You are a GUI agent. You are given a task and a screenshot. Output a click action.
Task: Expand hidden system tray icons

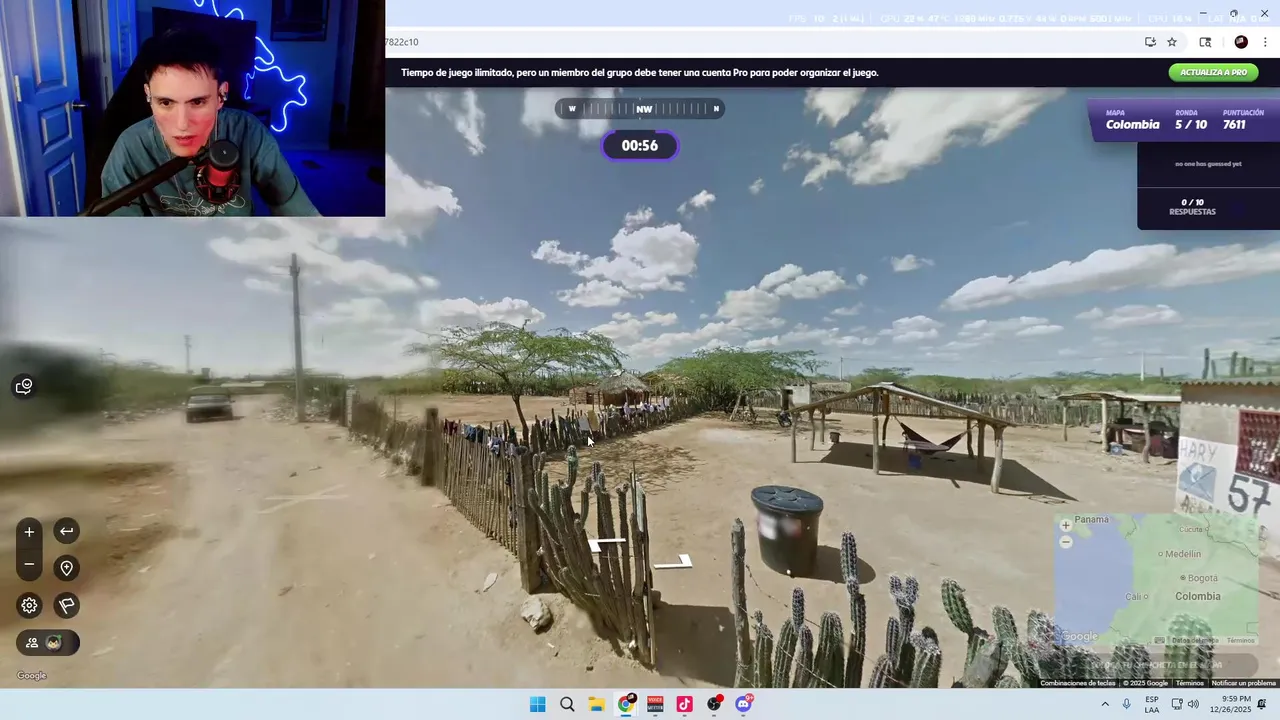pyautogui.click(x=1105, y=704)
